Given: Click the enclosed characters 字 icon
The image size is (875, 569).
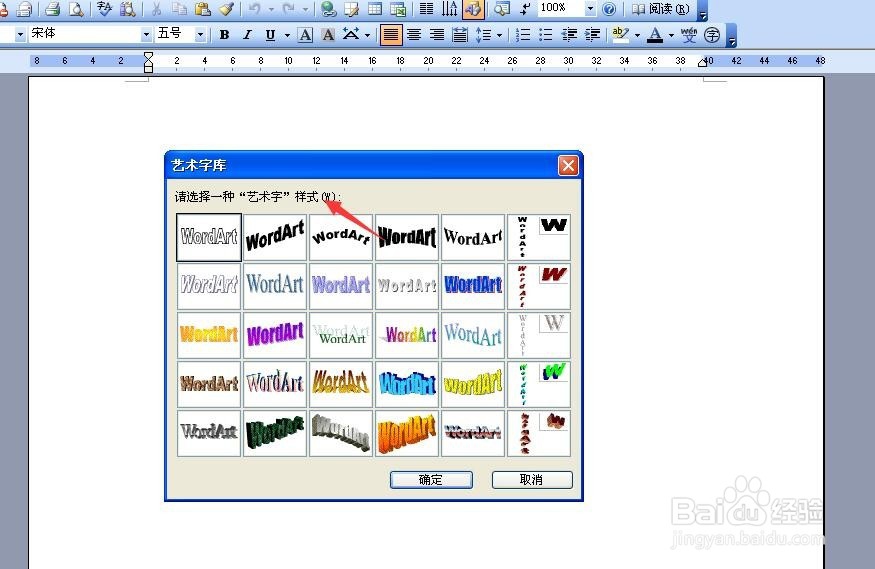Looking at the screenshot, I should click(x=712, y=35).
